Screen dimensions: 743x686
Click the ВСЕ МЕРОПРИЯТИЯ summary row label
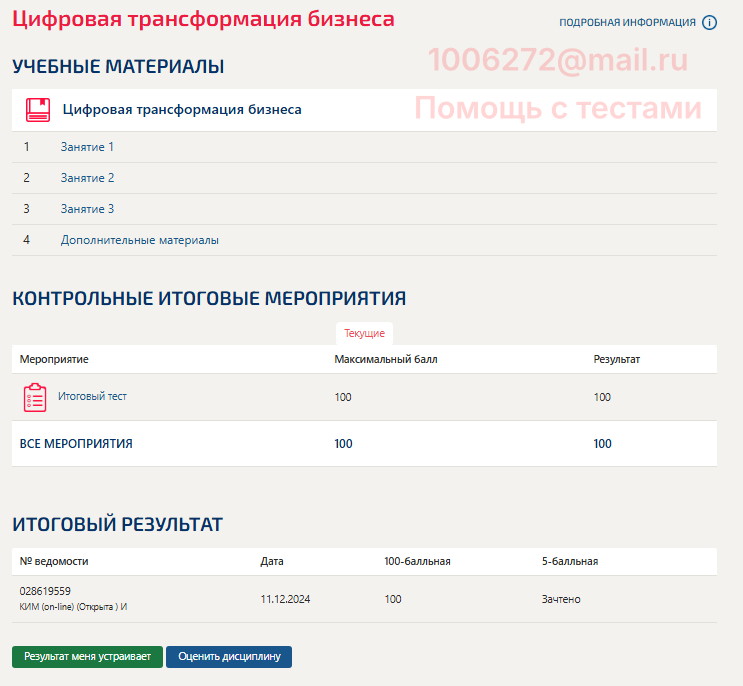76,444
